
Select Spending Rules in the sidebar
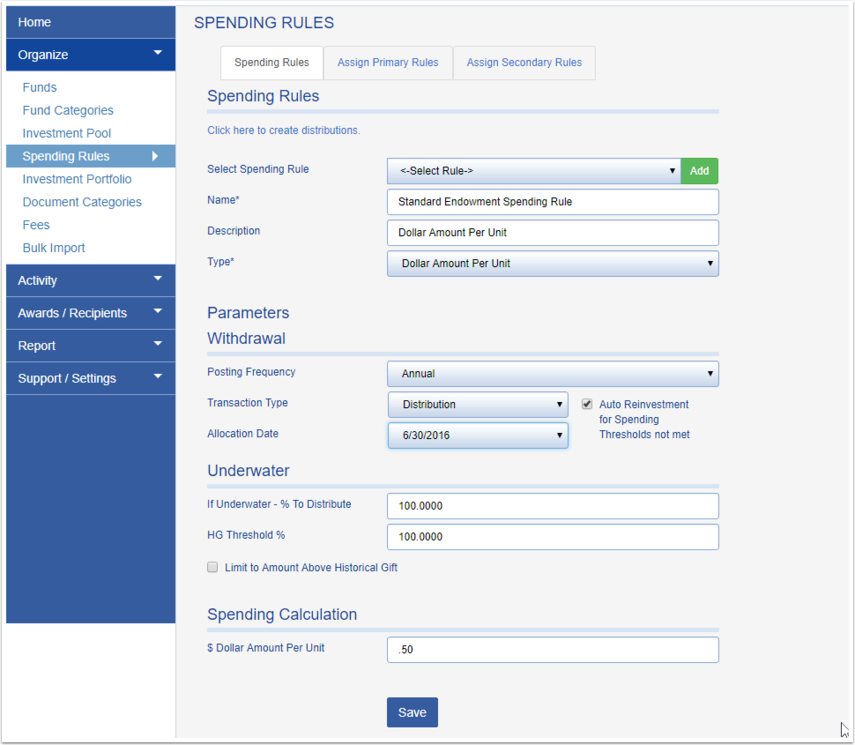point(91,156)
